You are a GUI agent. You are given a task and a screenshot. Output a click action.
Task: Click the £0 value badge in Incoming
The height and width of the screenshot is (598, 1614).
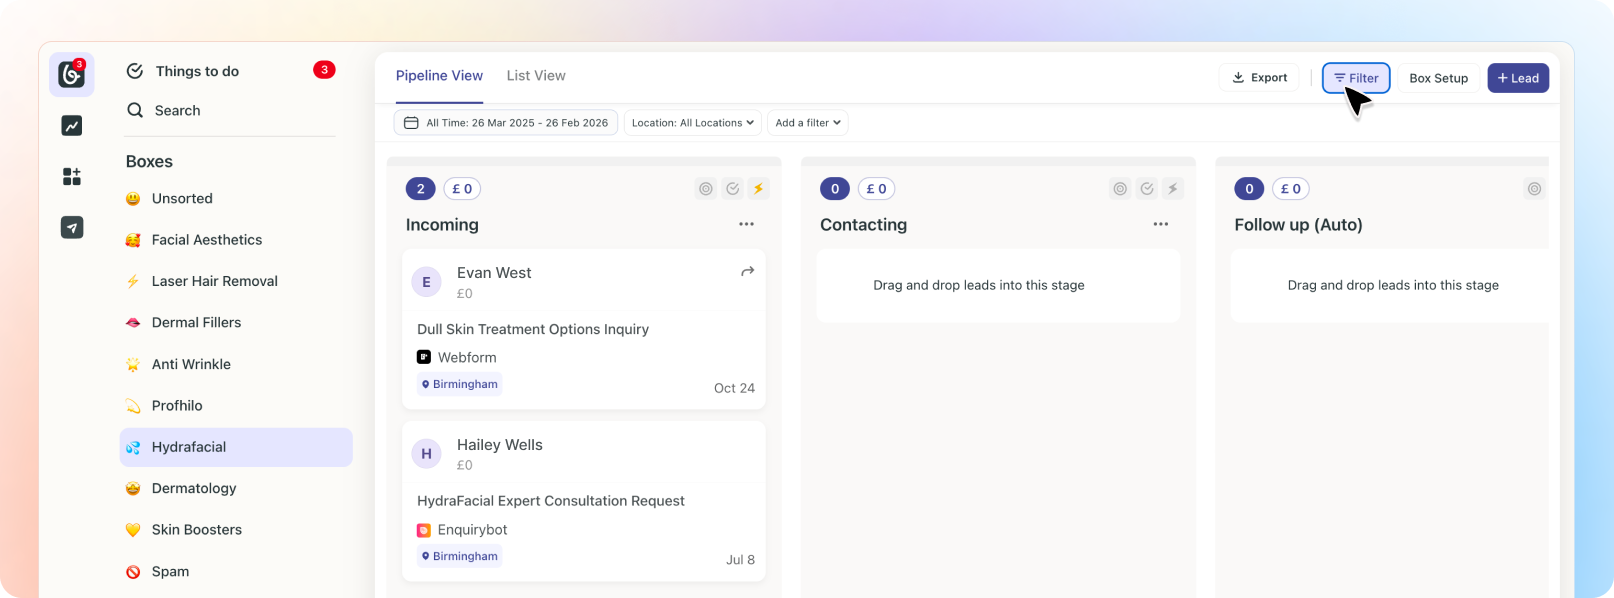(x=462, y=189)
